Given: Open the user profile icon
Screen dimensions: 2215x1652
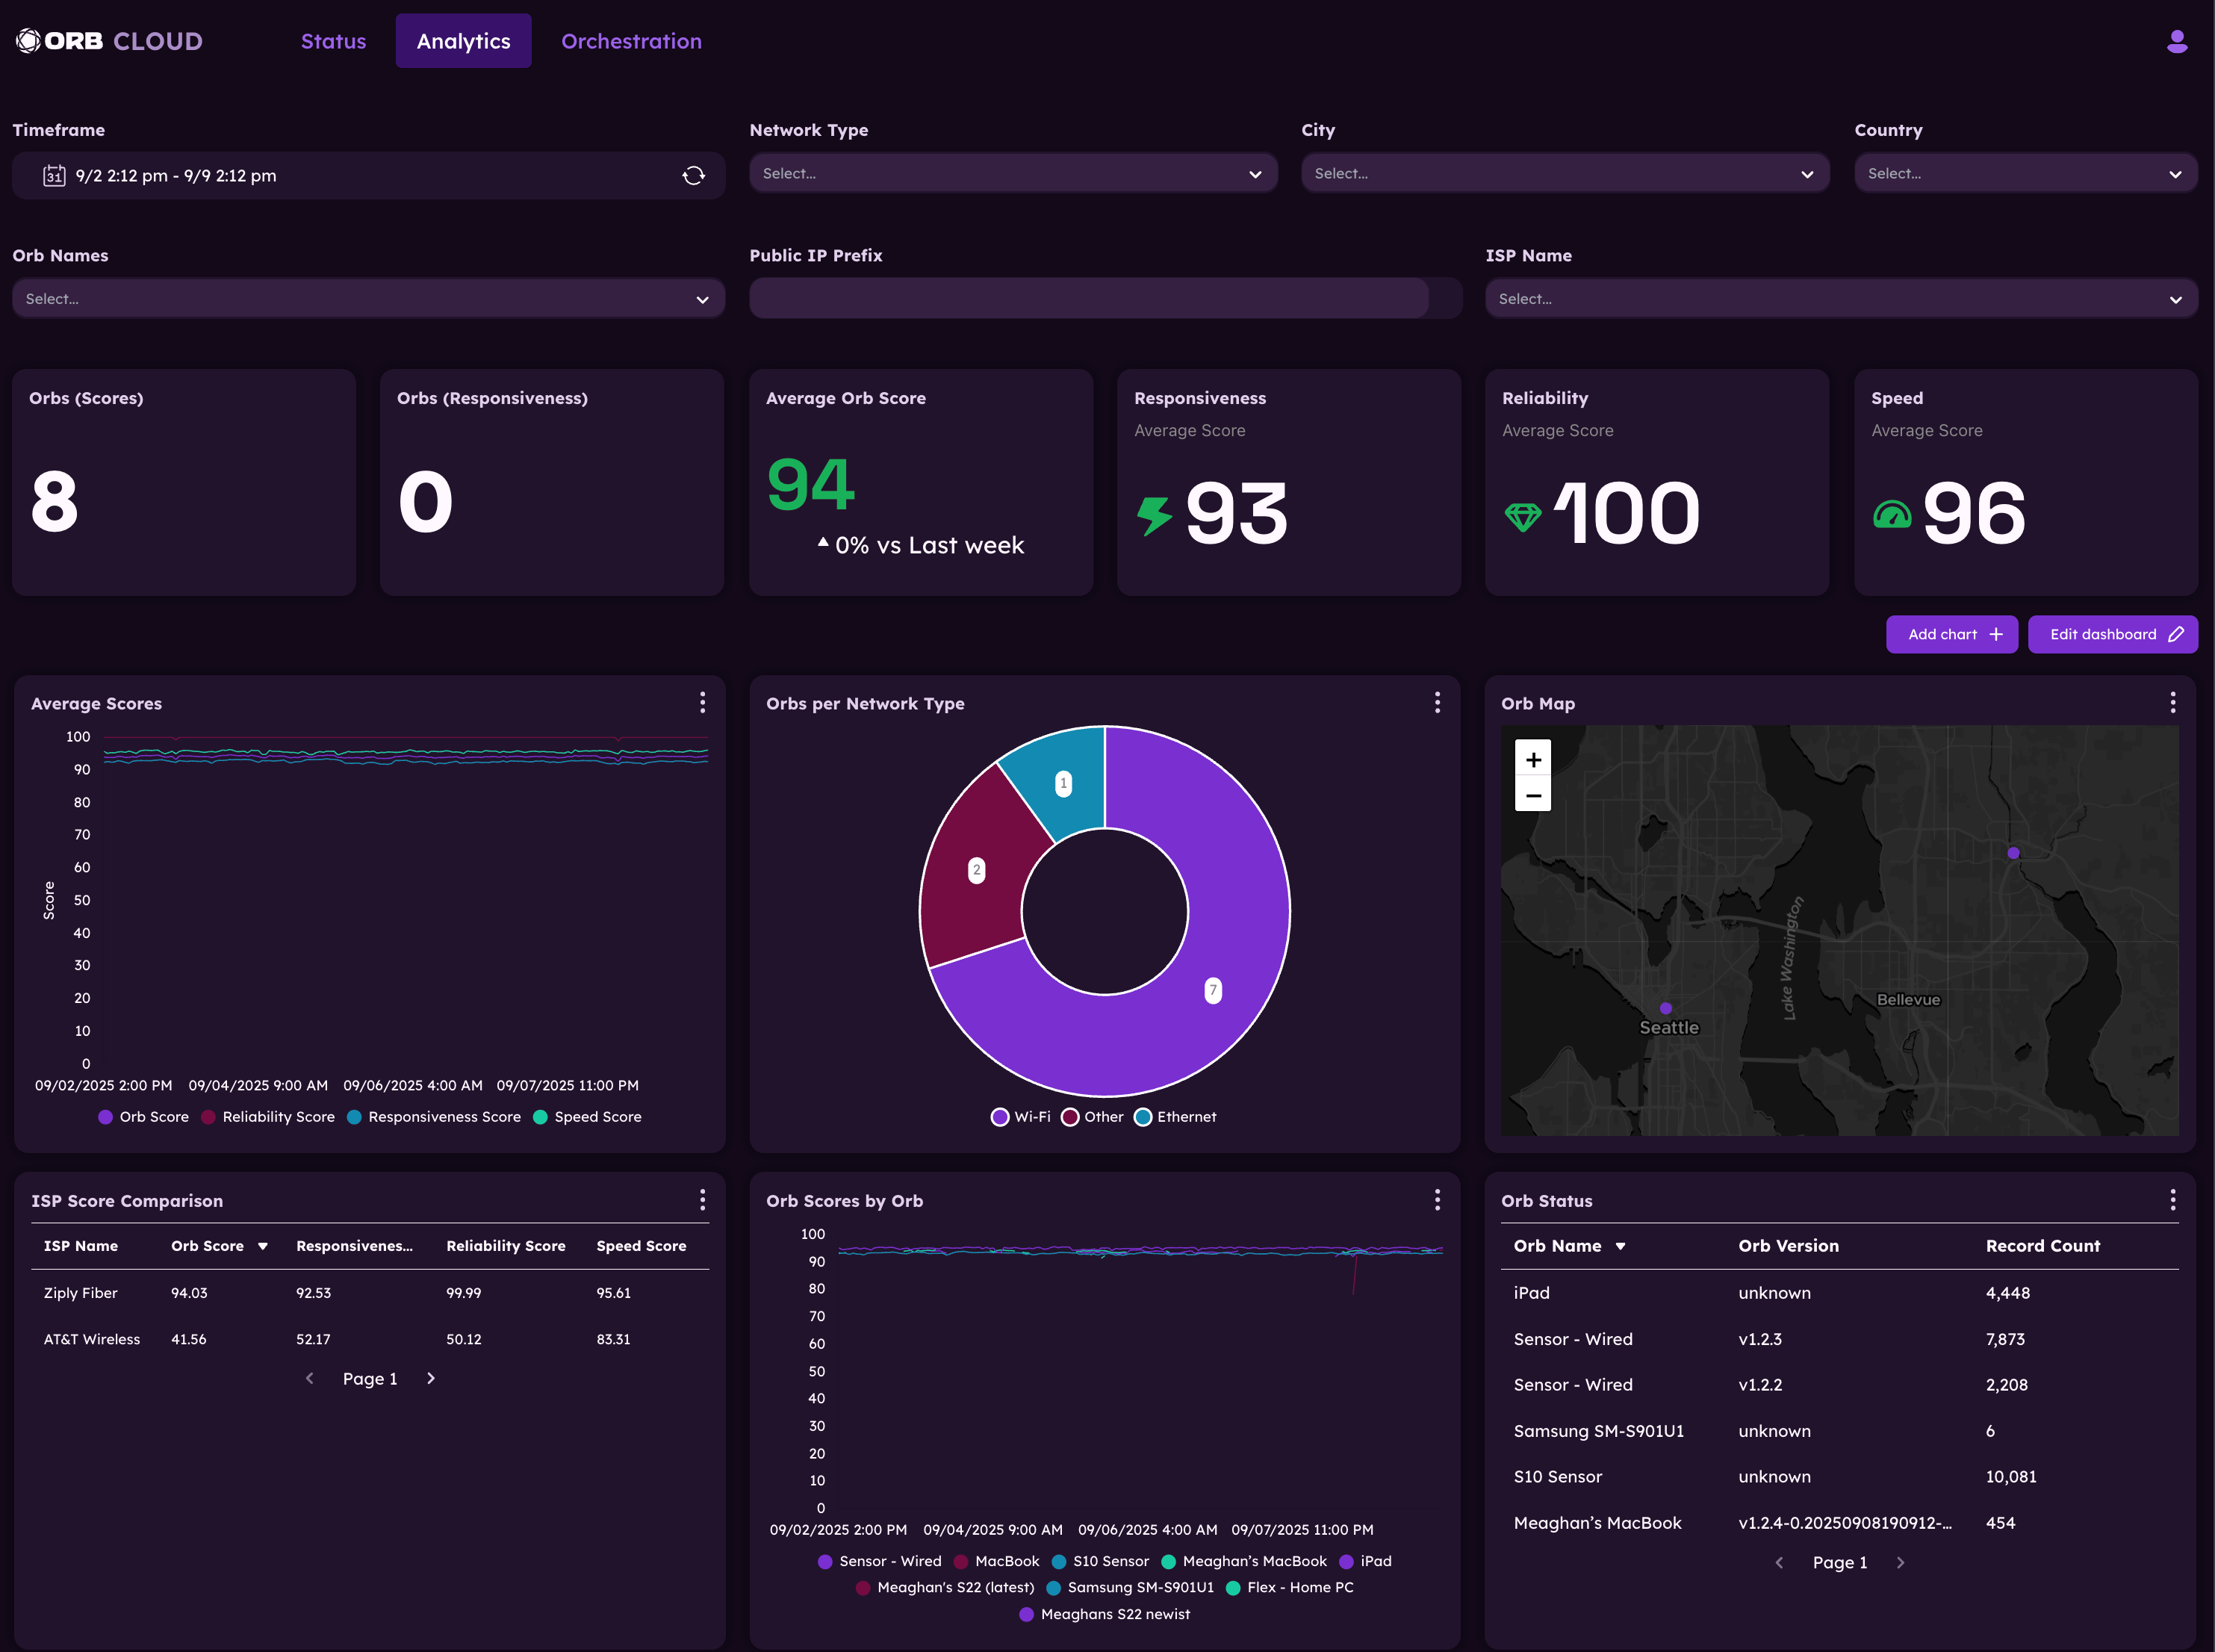Looking at the screenshot, I should [x=2177, y=41].
